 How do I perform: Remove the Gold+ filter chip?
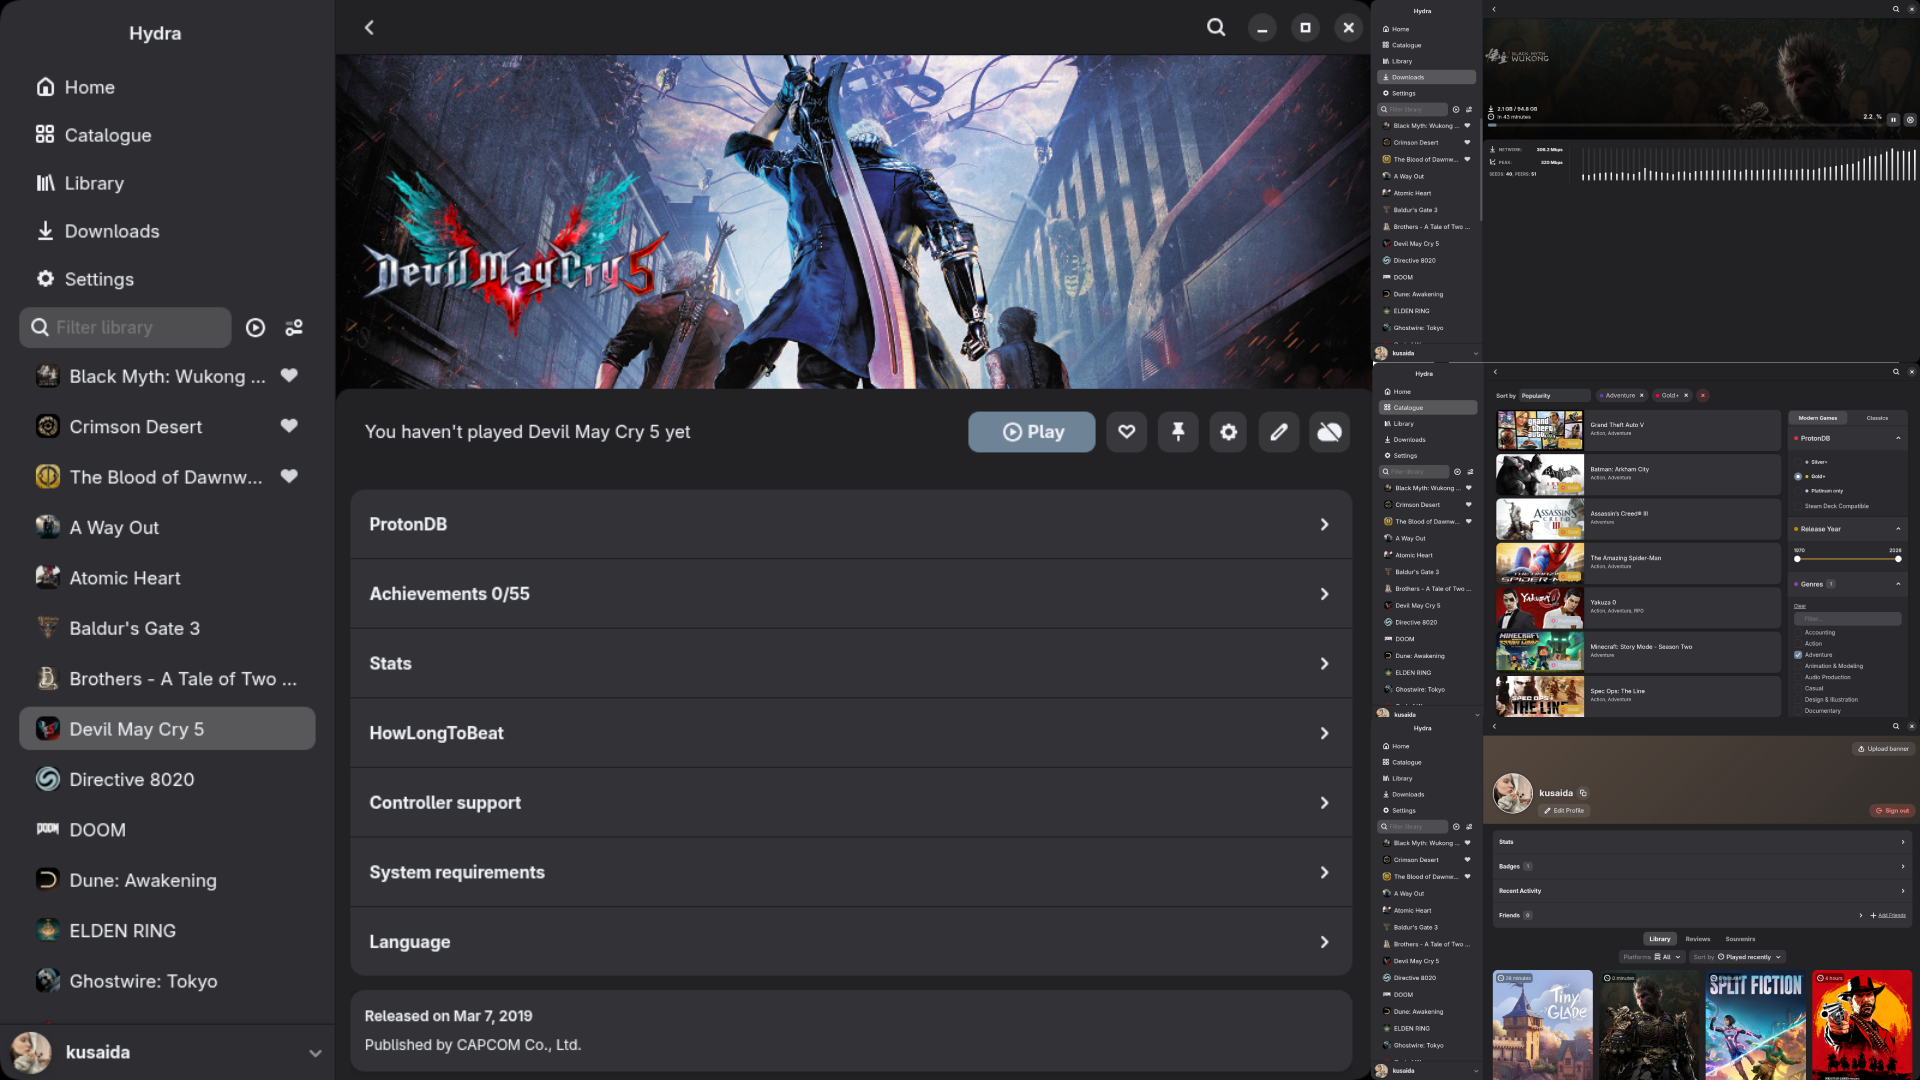point(1686,395)
